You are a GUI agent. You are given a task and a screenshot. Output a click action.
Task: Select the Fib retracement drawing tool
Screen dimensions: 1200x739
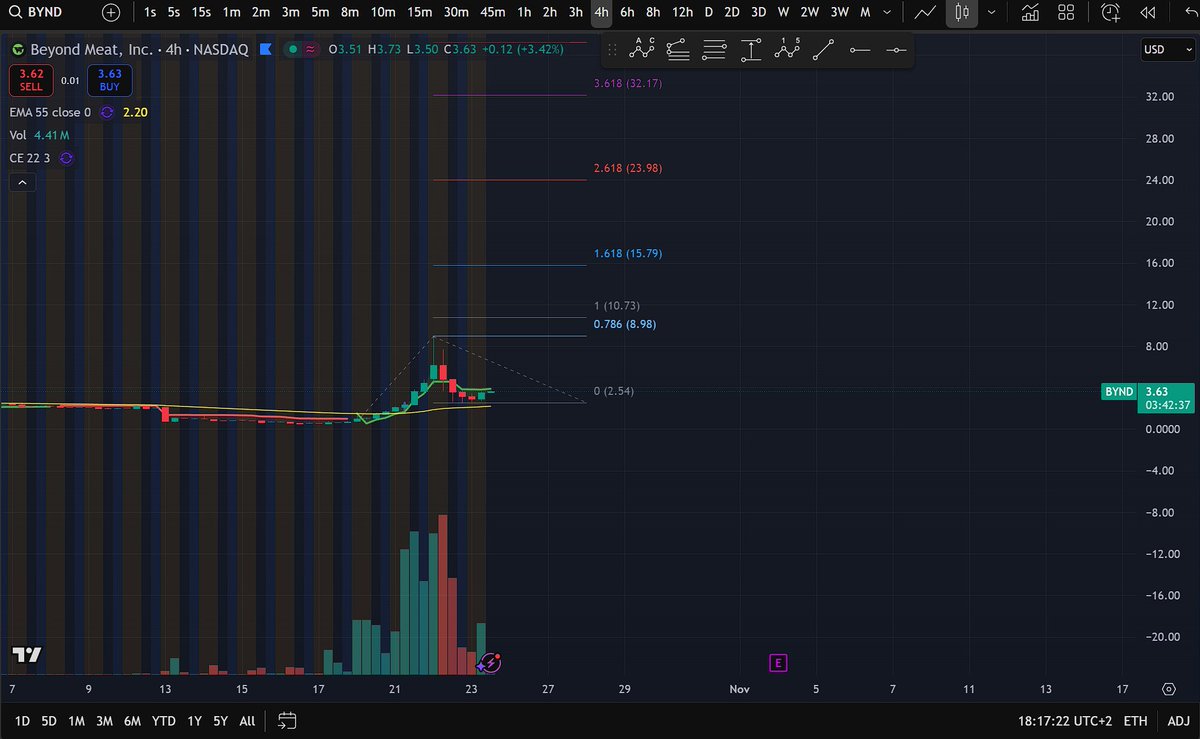pyautogui.click(x=677, y=49)
